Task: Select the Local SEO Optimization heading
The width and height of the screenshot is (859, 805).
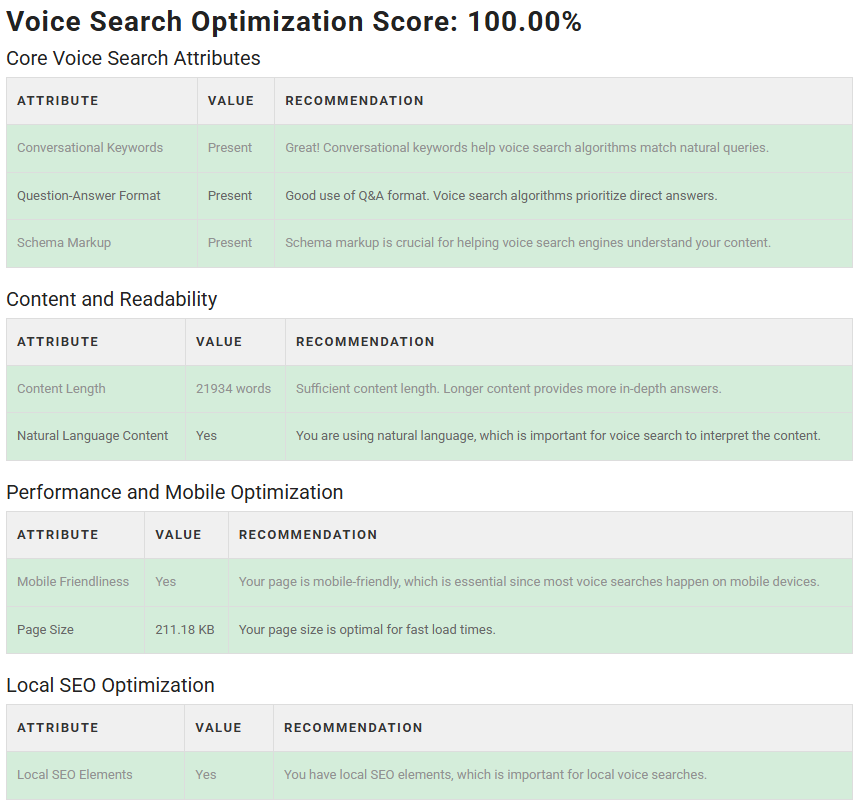Action: (x=110, y=685)
